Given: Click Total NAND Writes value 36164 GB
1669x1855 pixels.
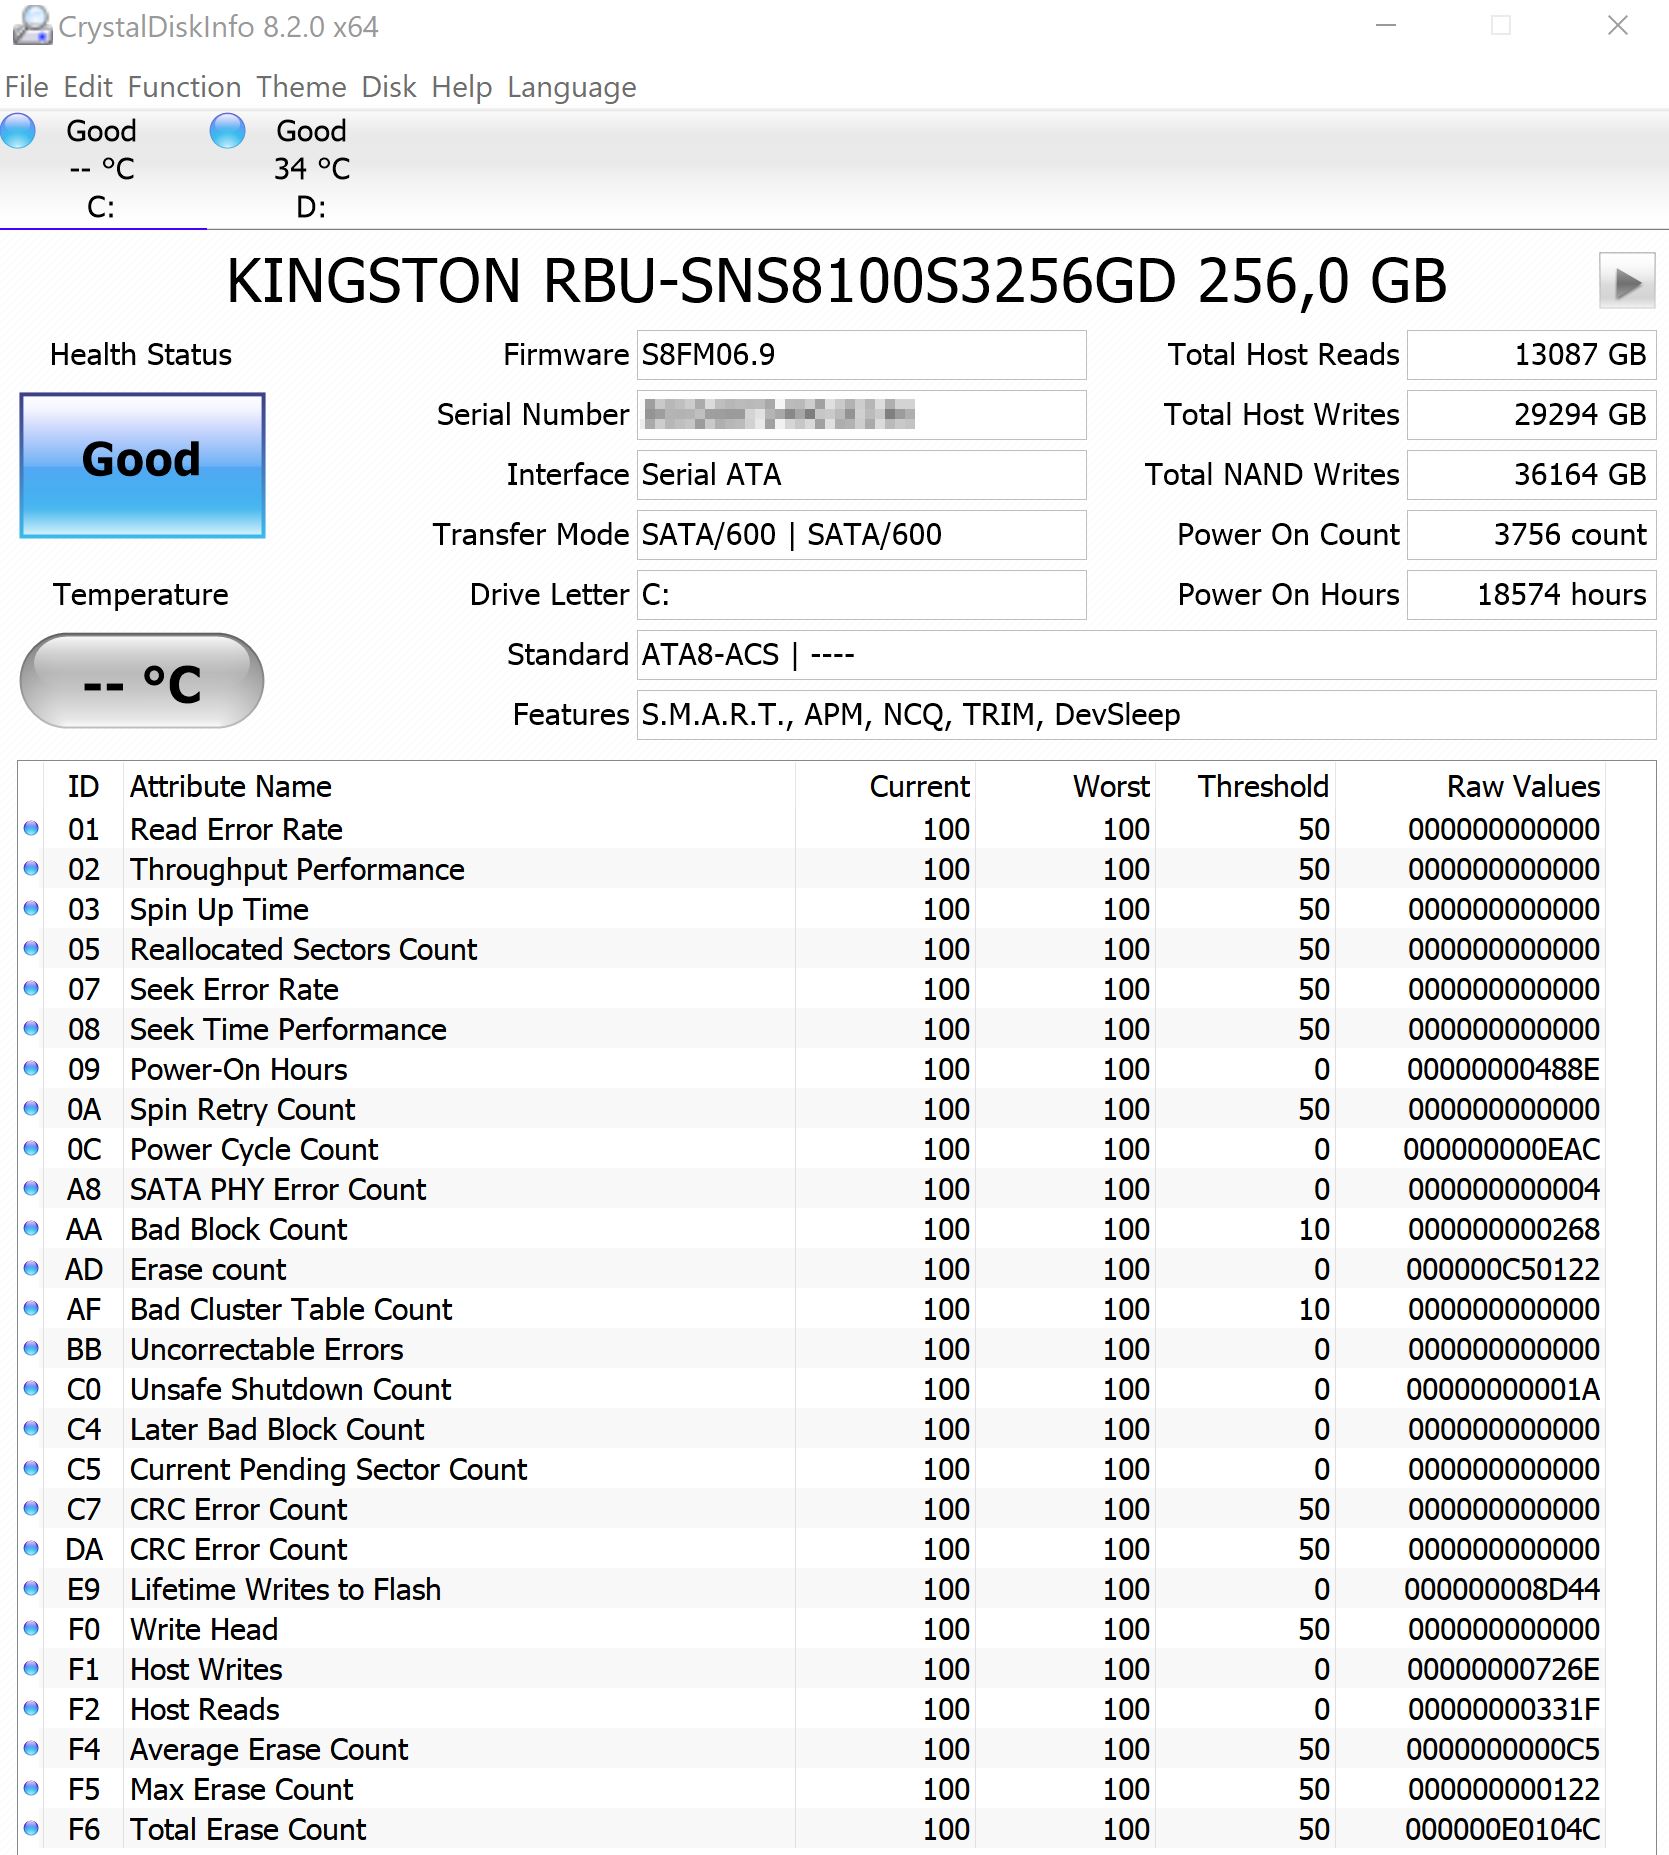Looking at the screenshot, I should [x=1531, y=475].
